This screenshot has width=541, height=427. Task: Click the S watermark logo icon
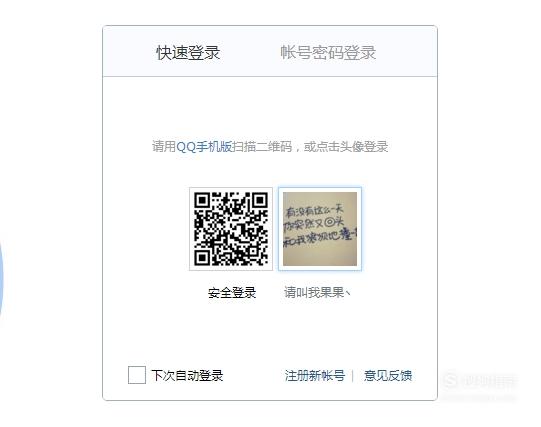tap(450, 380)
